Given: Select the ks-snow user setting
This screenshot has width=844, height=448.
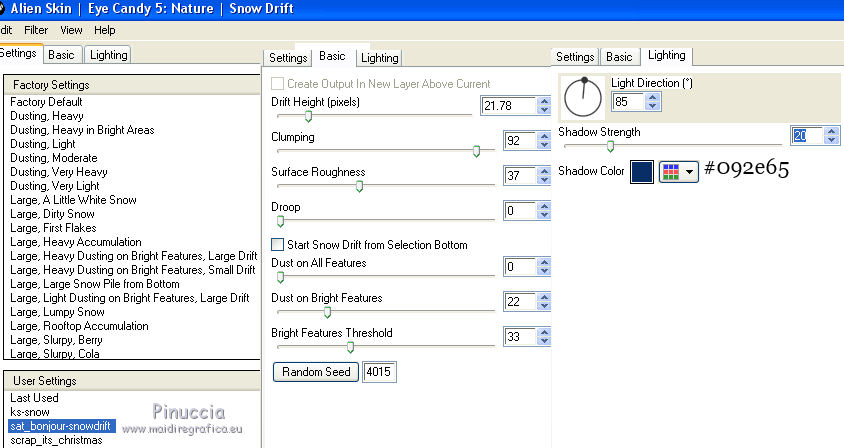Looking at the screenshot, I should click(x=30, y=412).
